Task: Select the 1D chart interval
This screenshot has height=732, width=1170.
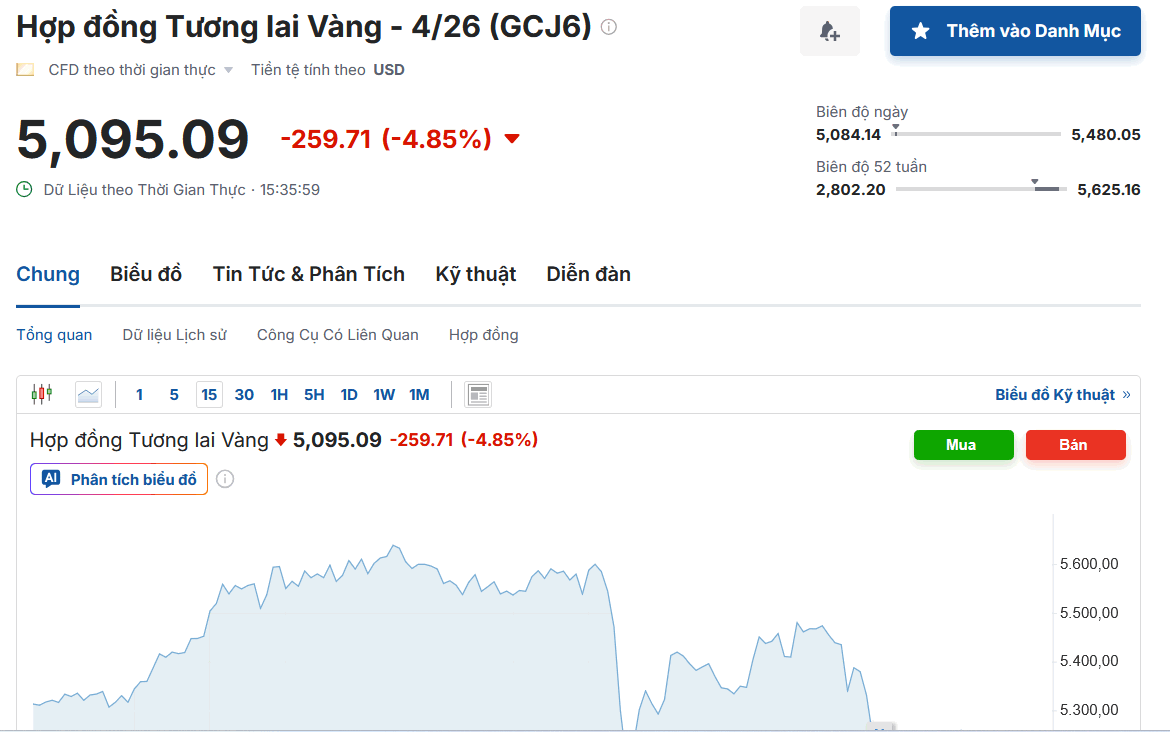Action: coord(349,394)
